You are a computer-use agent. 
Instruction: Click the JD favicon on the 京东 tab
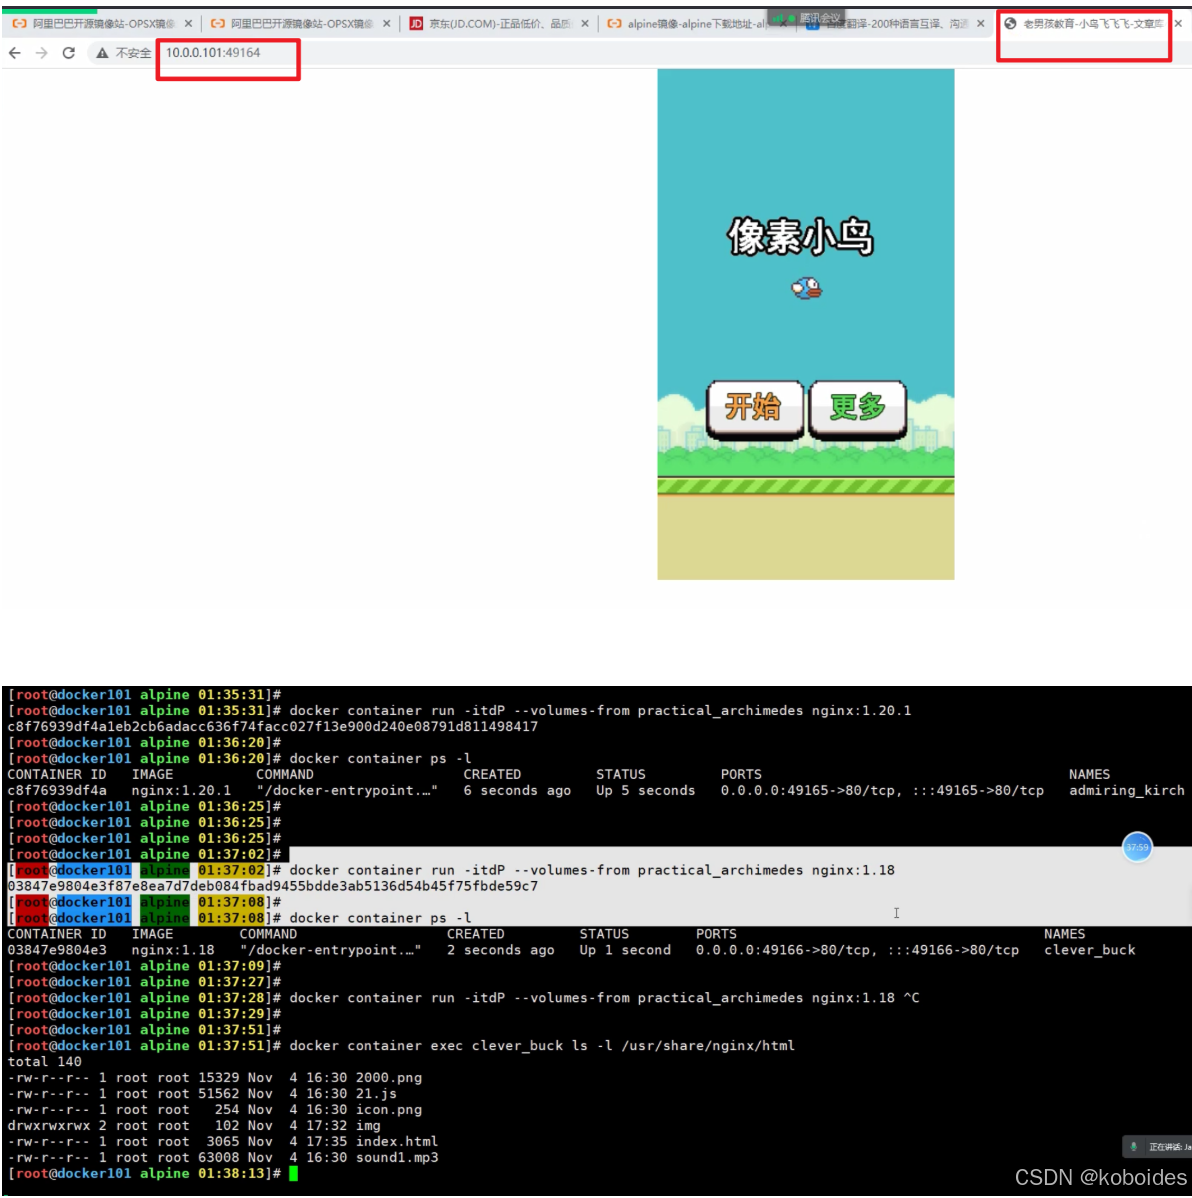pos(416,24)
